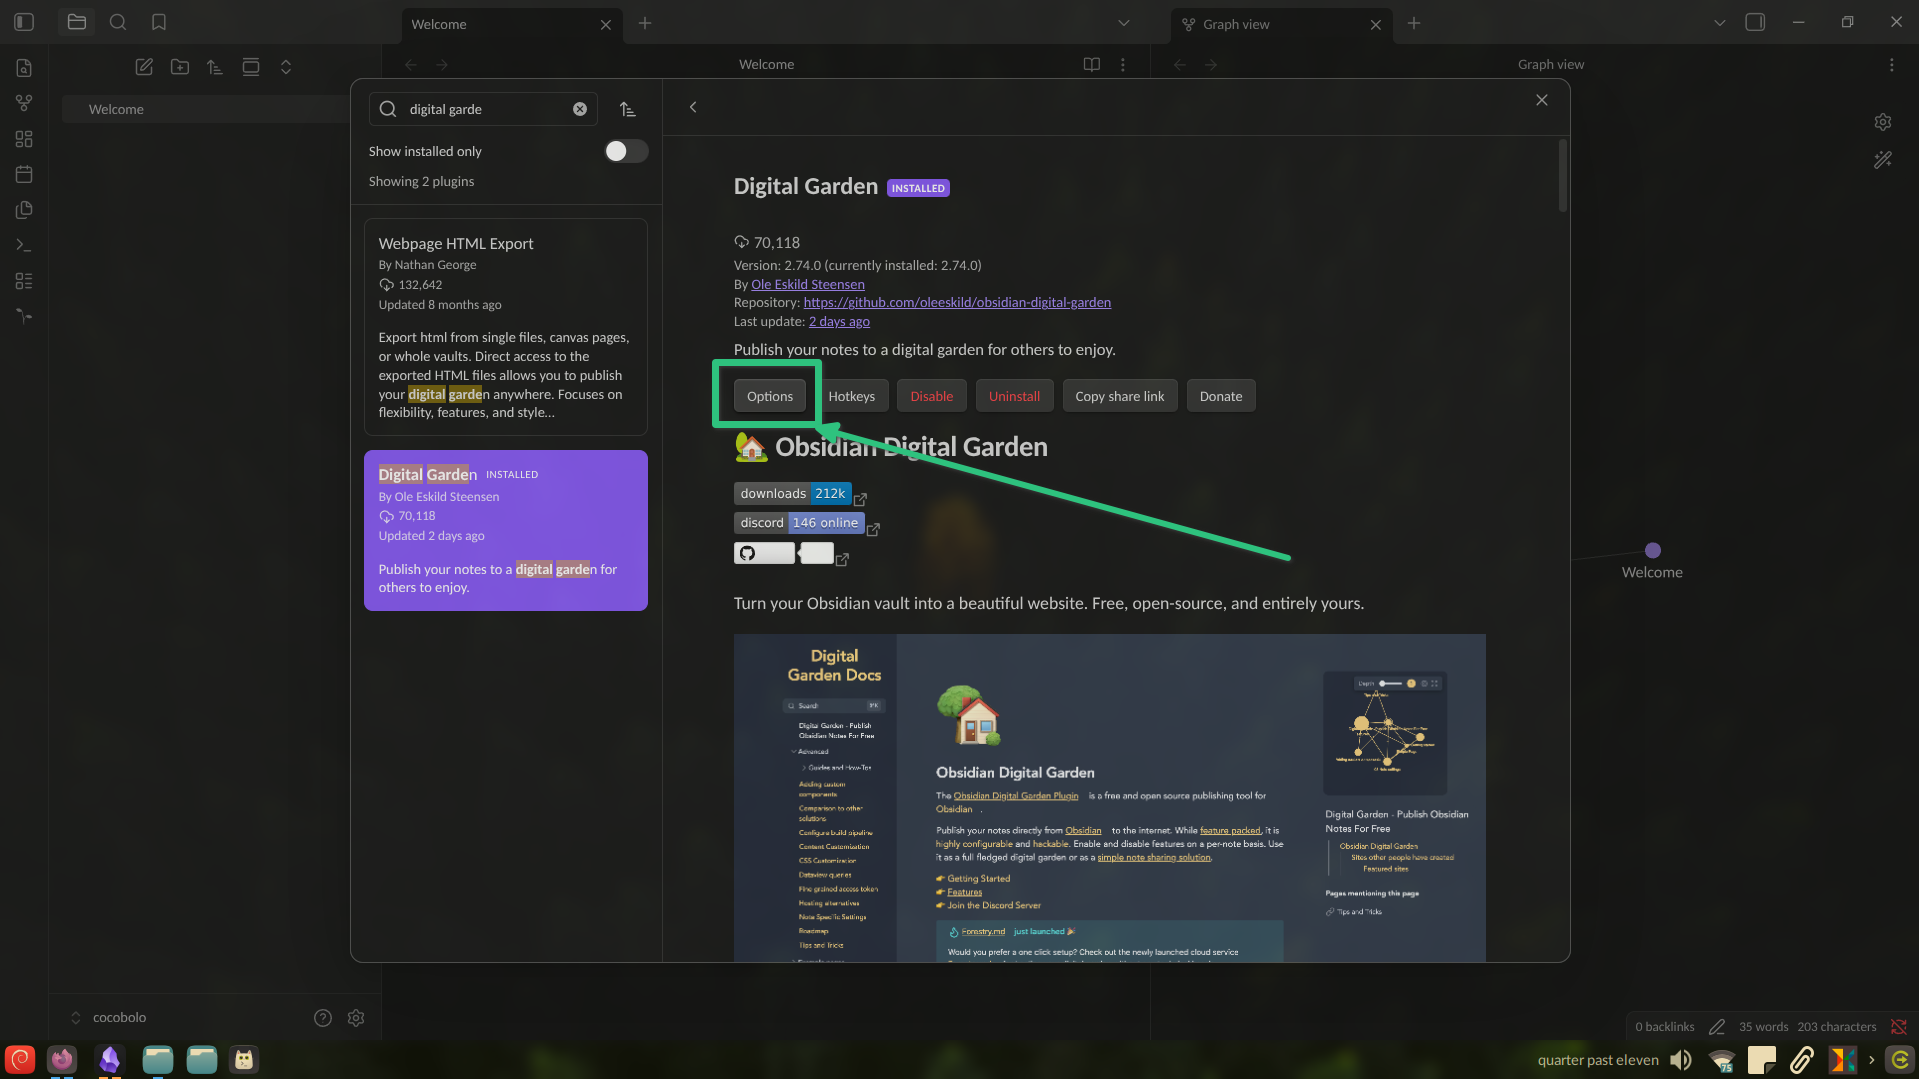Open settings gear beside vault name
Image resolution: width=1919 pixels, height=1079 pixels.
pyautogui.click(x=356, y=1017)
